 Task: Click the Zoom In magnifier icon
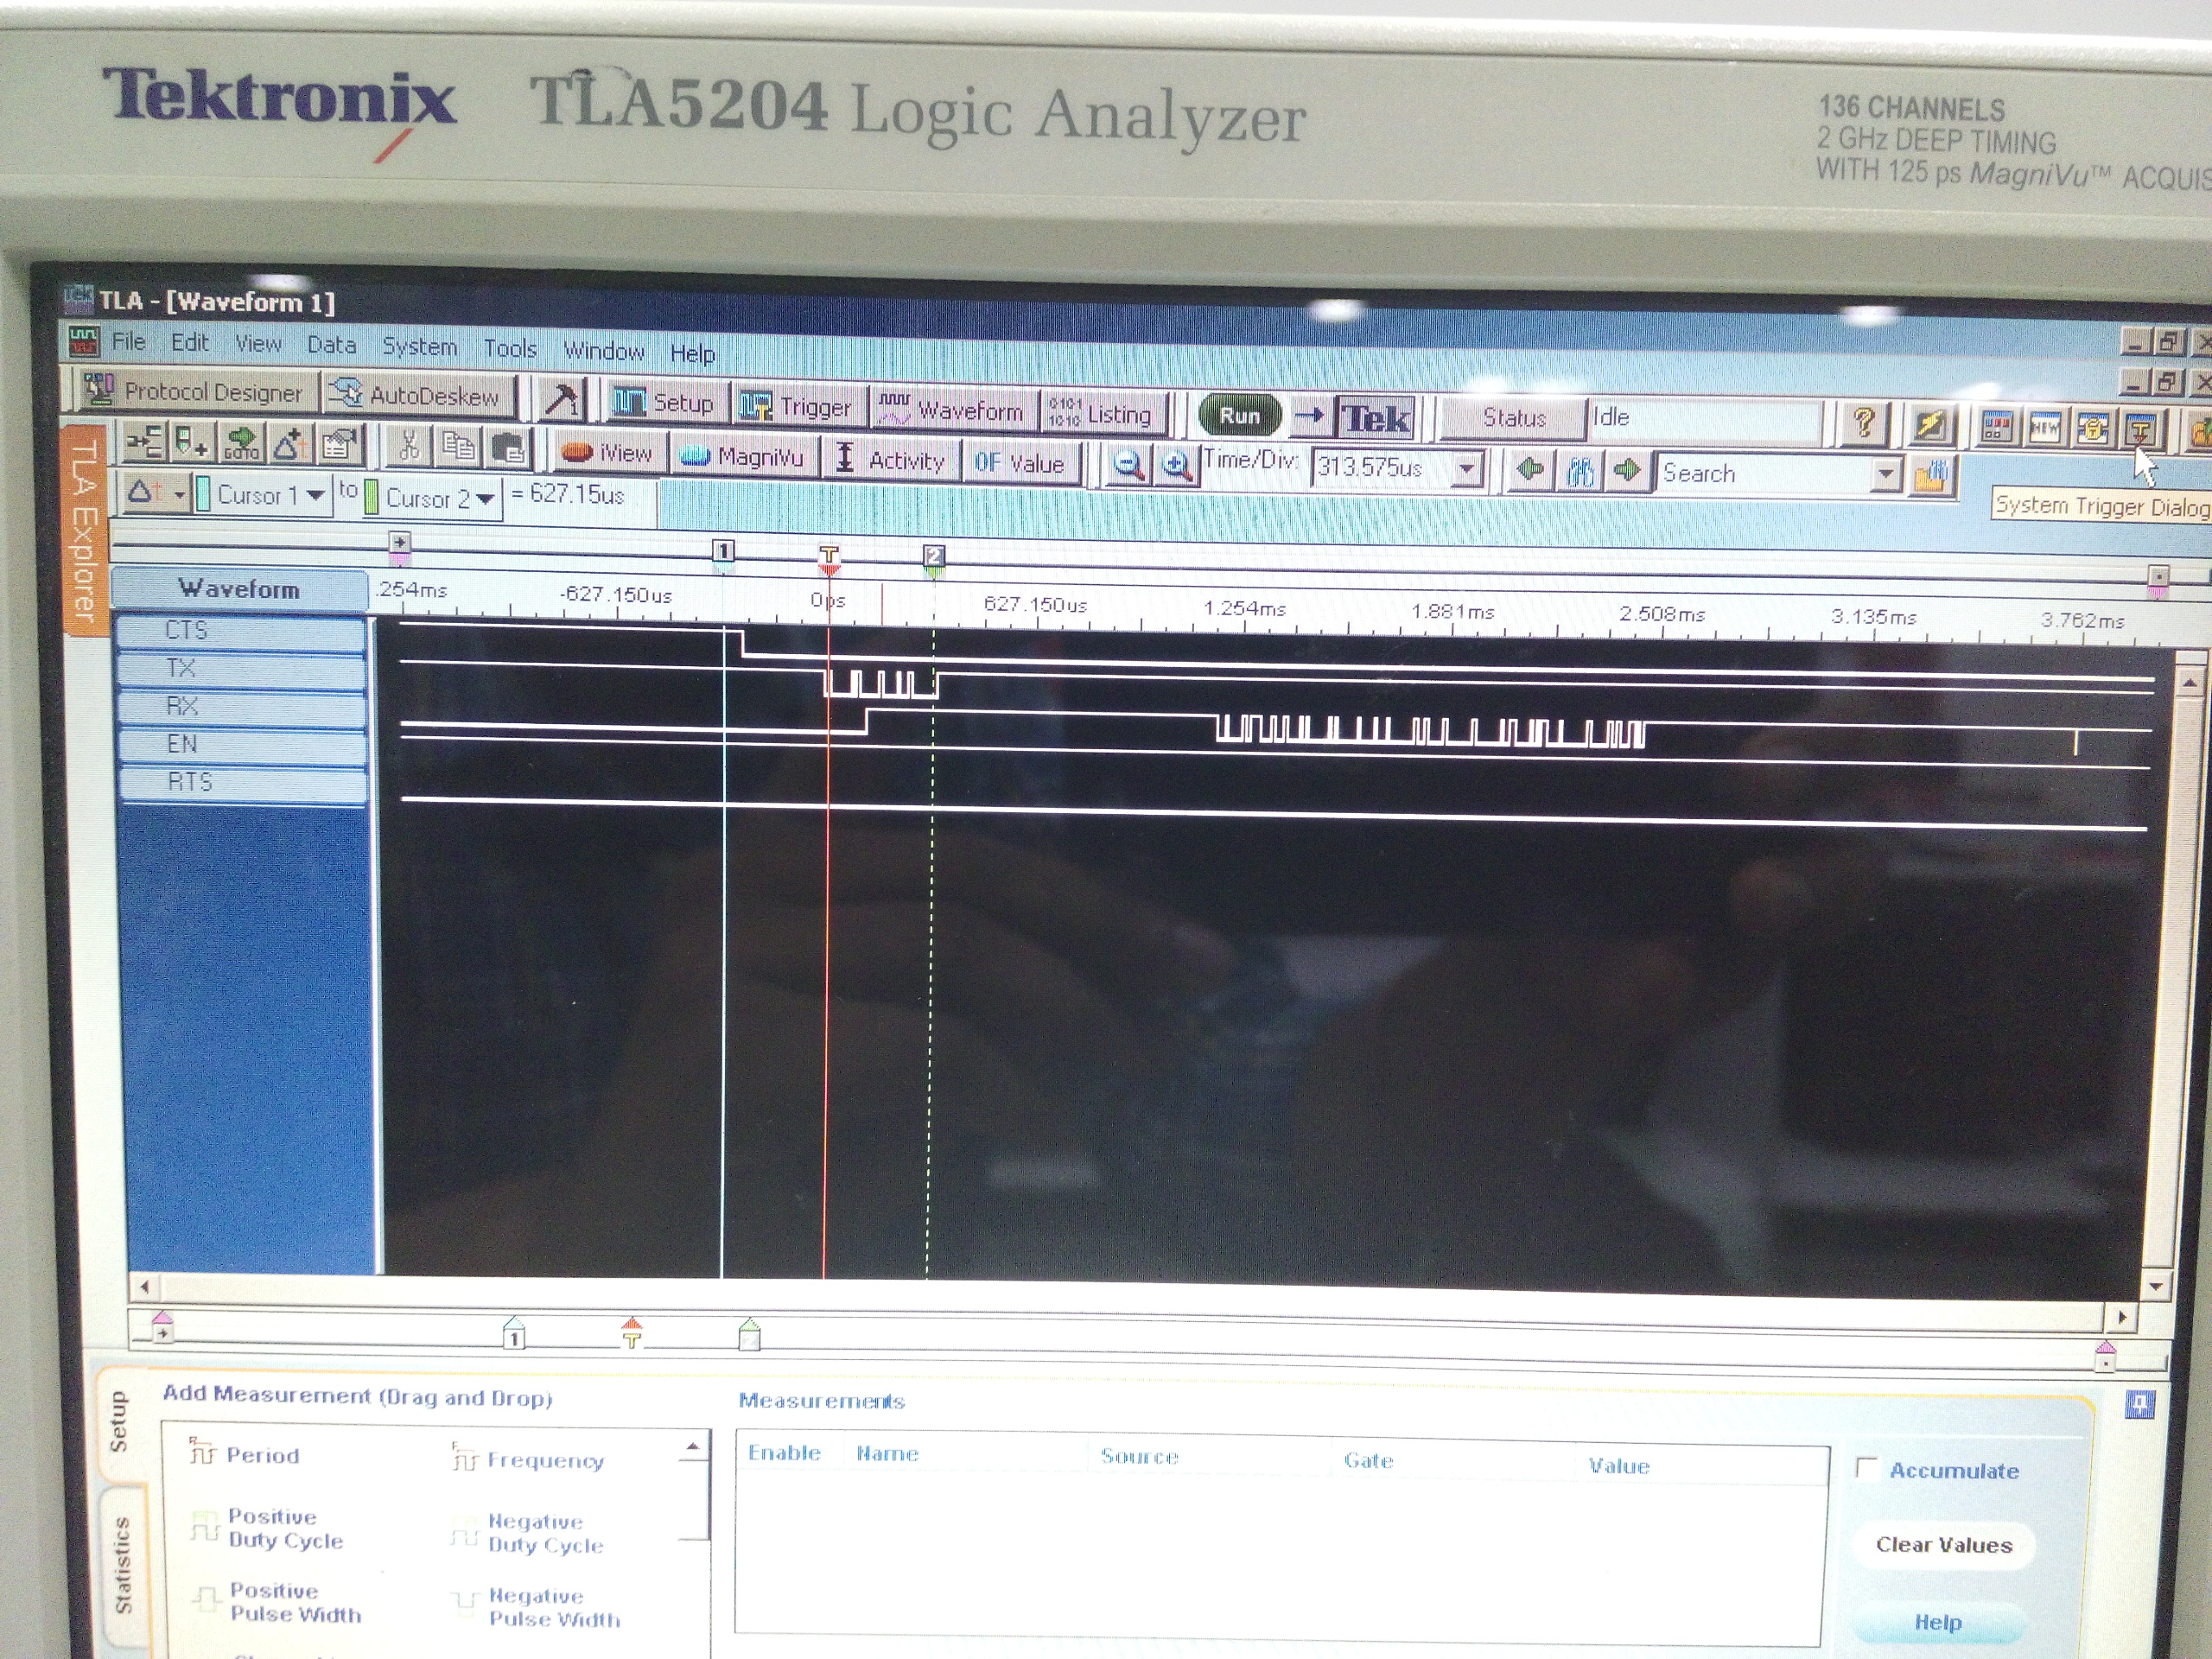[x=1176, y=466]
